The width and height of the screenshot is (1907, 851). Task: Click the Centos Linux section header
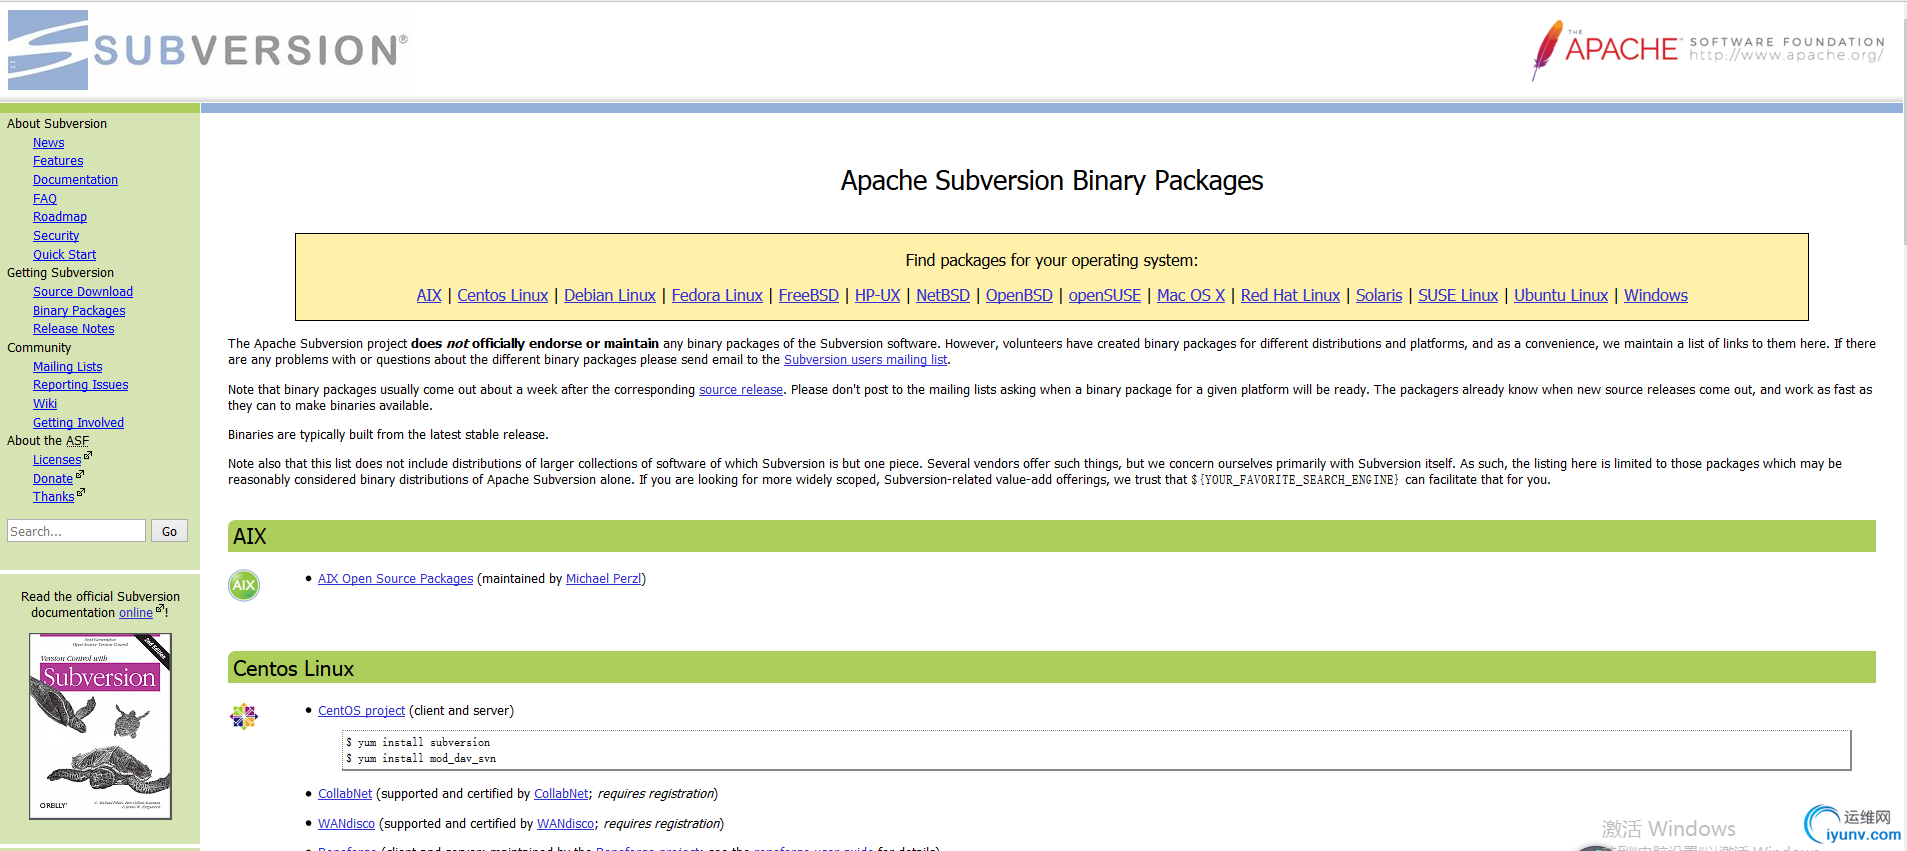tap(1052, 668)
